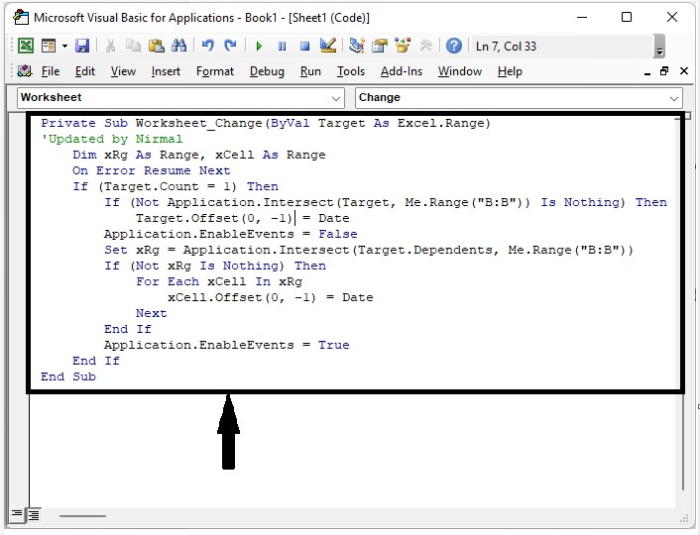Click the Paste clipboard icon
The height and width of the screenshot is (535, 700).
(156, 46)
